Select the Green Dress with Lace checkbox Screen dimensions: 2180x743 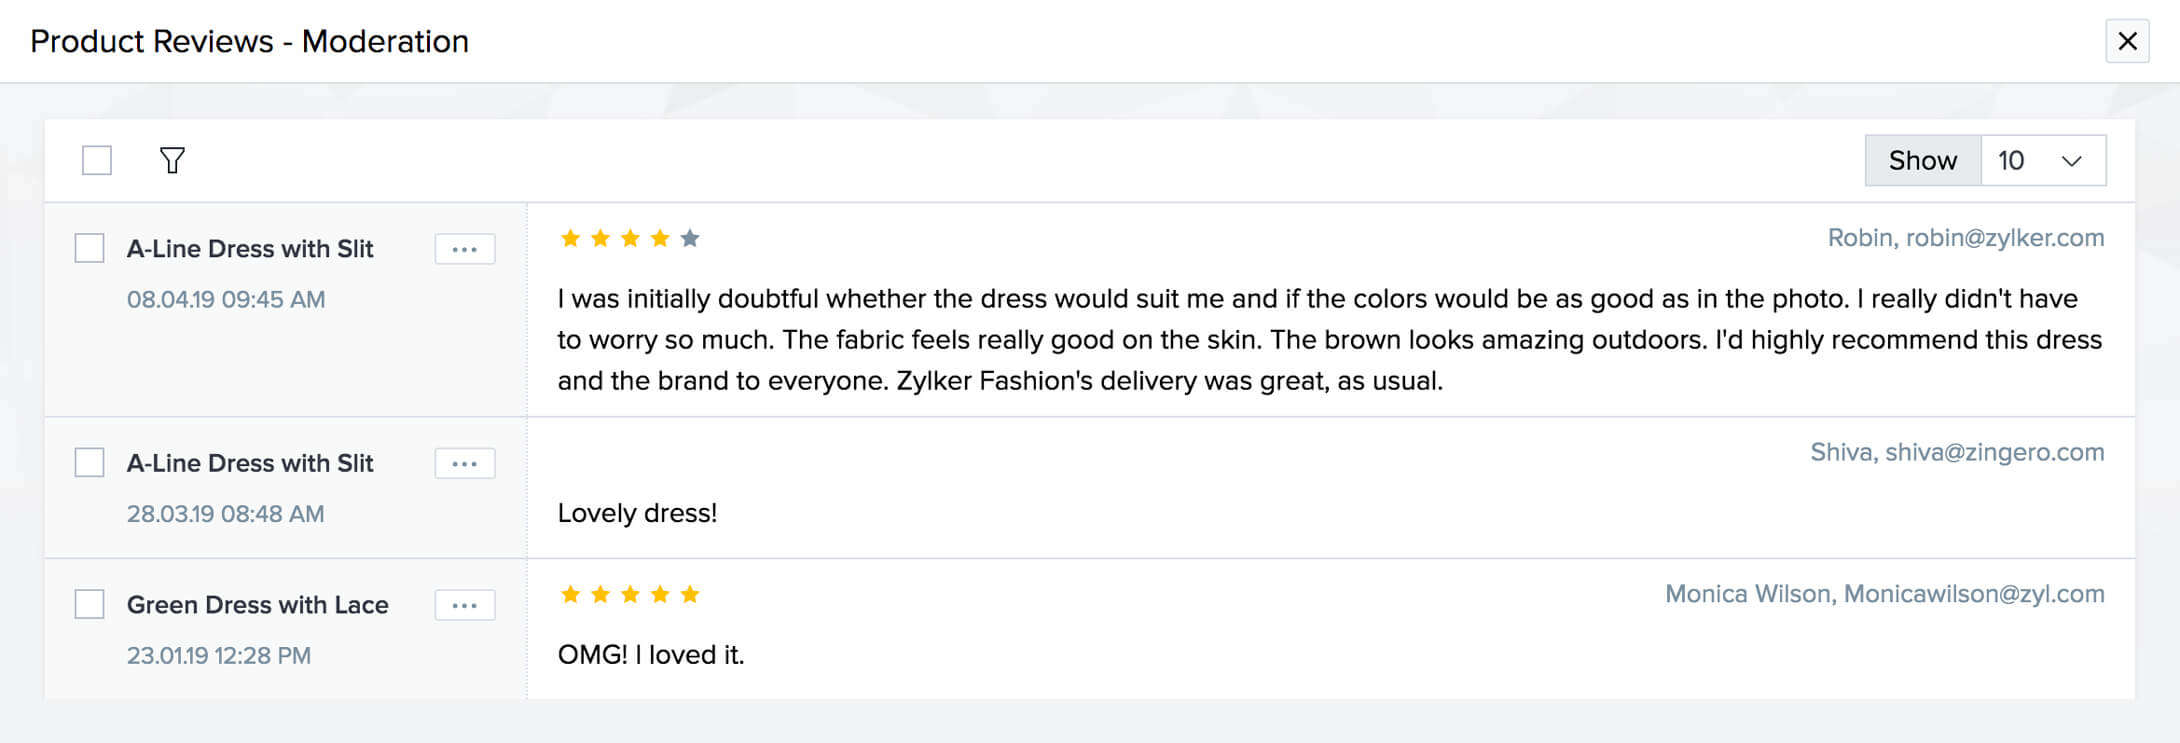point(90,605)
